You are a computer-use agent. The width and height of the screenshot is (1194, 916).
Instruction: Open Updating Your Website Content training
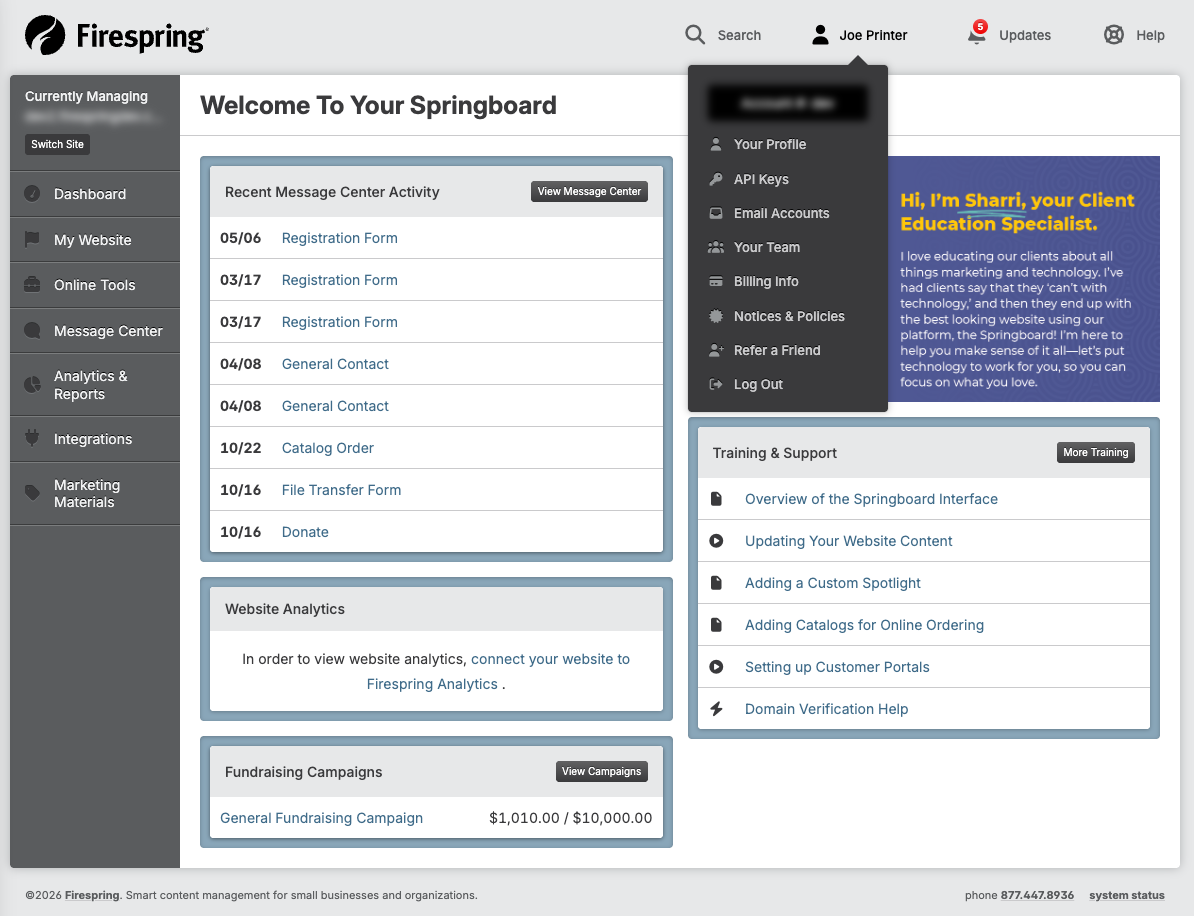[848, 541]
